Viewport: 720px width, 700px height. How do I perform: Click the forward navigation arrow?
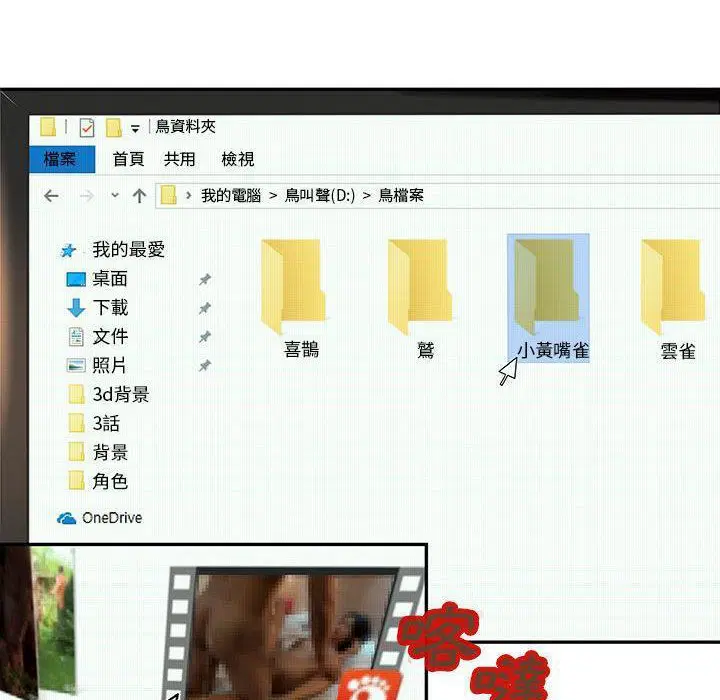click(x=86, y=196)
